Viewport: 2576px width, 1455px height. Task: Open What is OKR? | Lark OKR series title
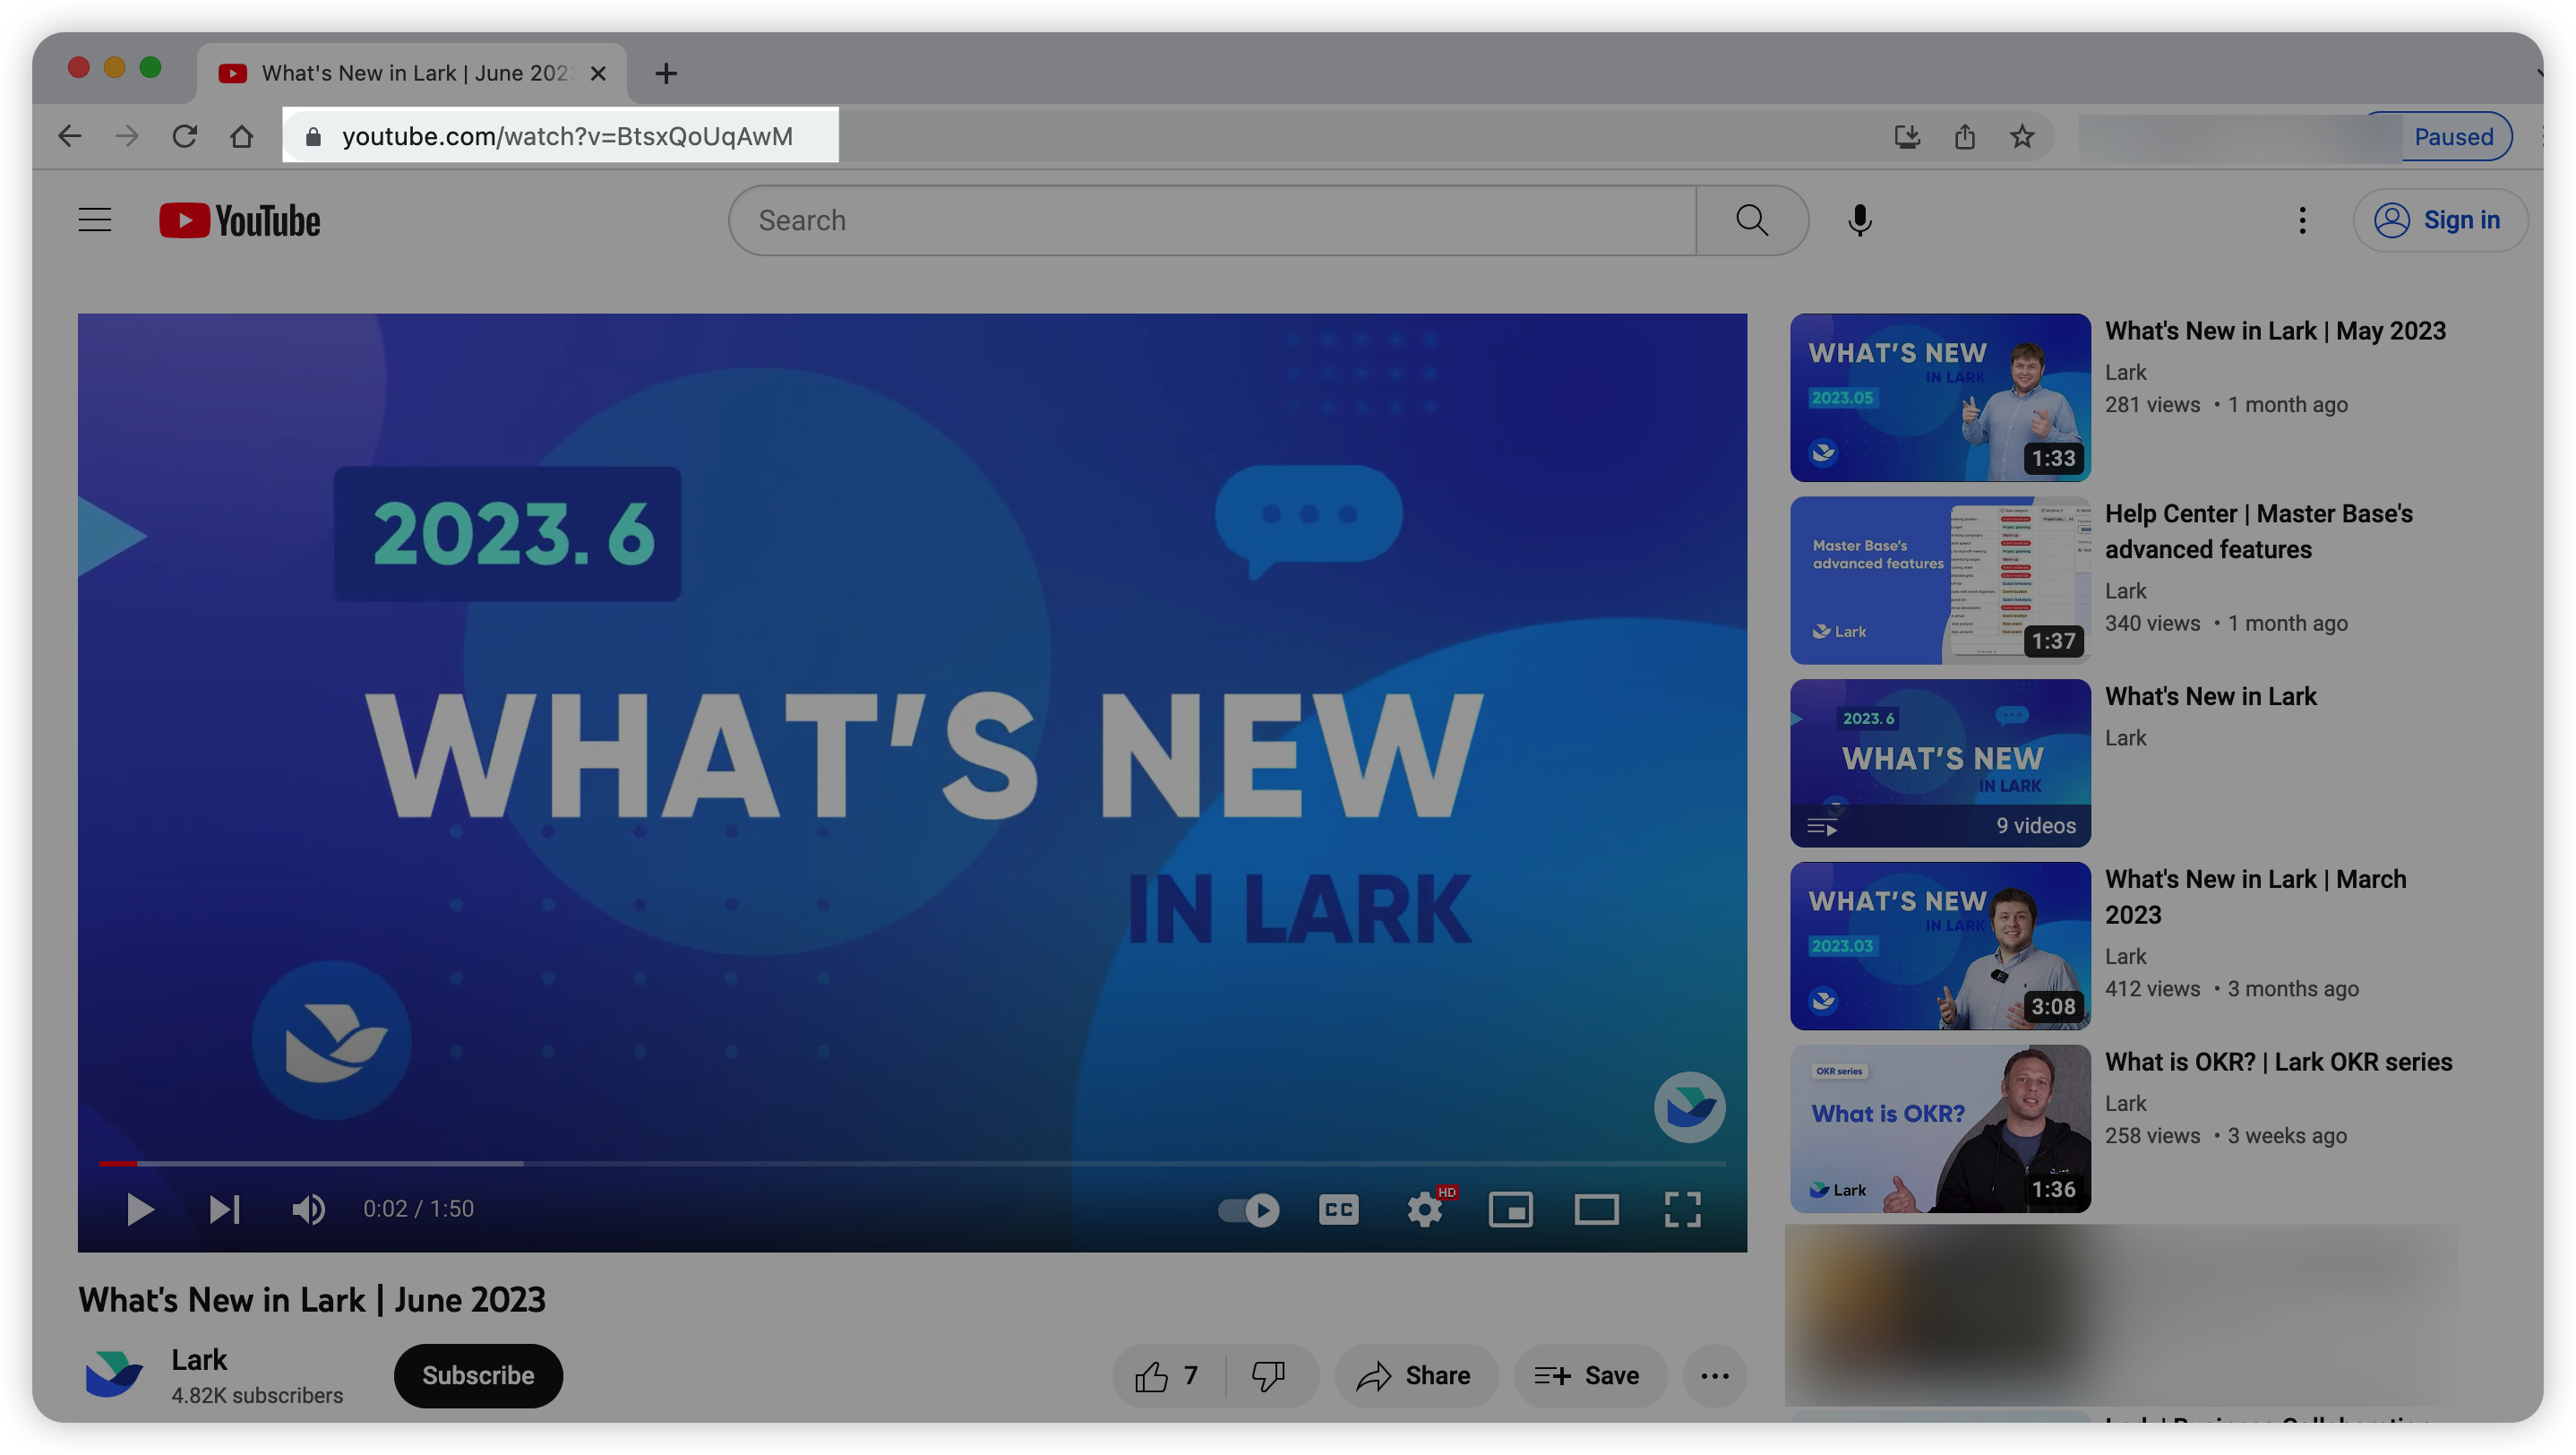point(2278,1062)
